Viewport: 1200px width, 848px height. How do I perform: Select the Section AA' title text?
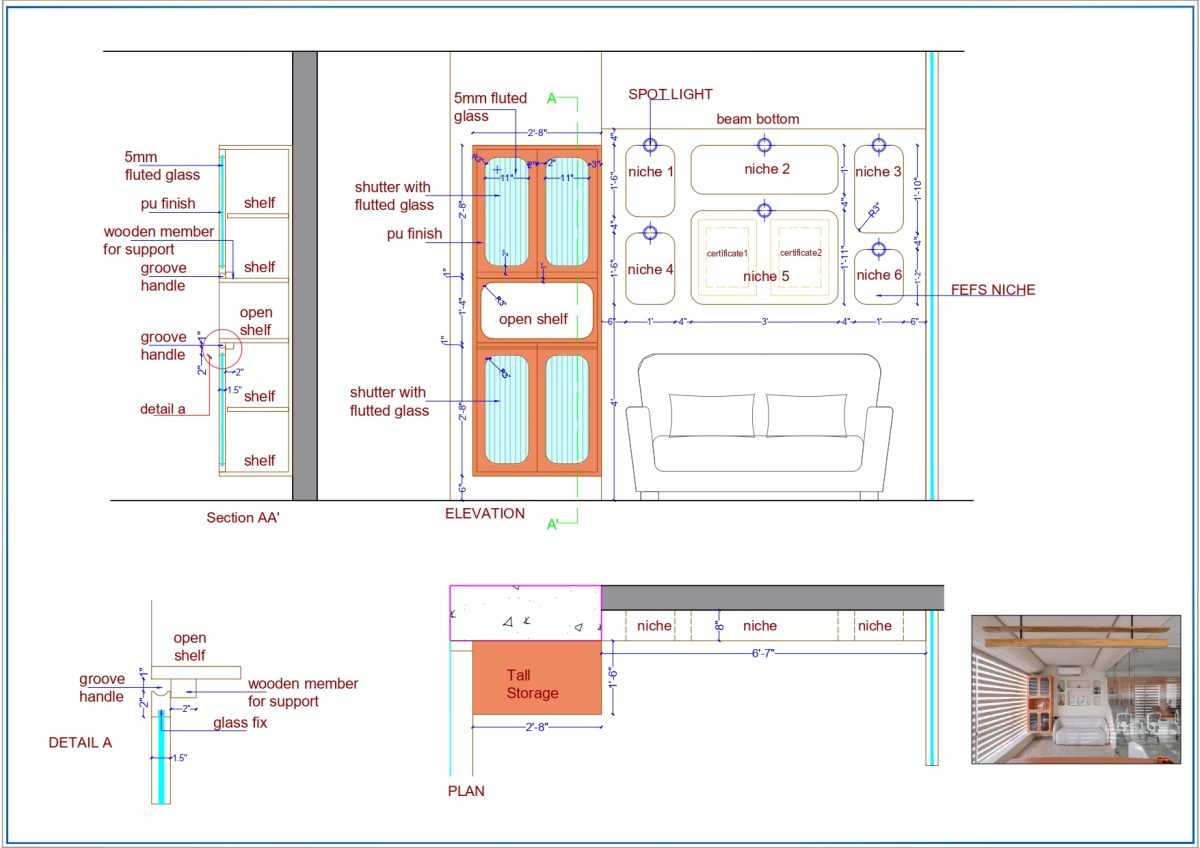(x=243, y=518)
